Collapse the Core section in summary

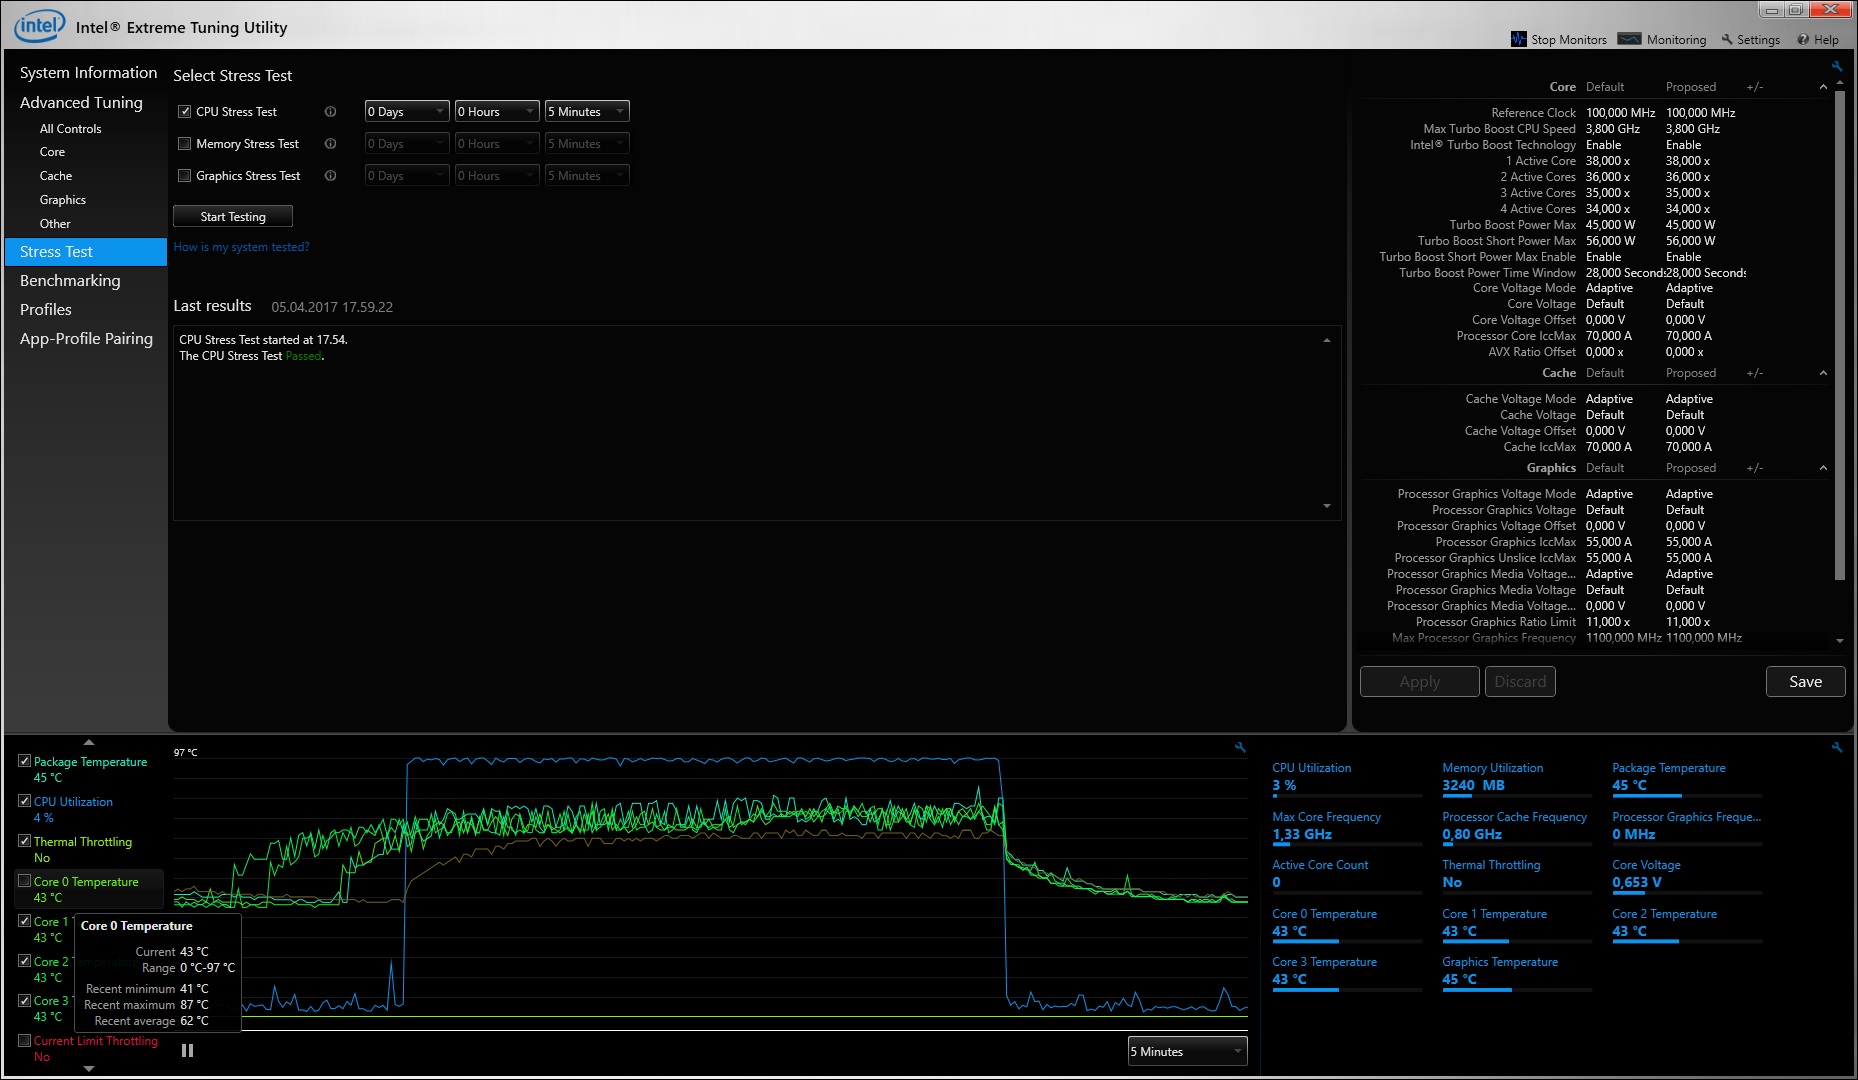[1823, 87]
